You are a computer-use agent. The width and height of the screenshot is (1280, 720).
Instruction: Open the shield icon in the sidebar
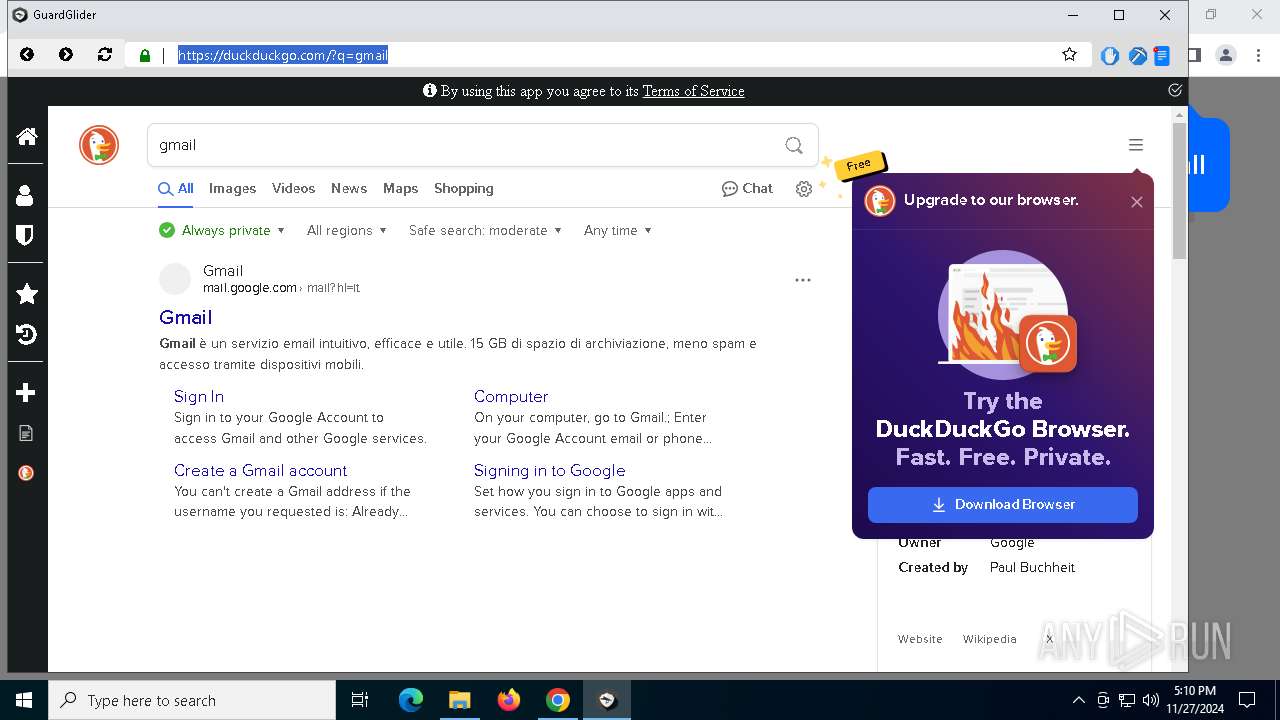(x=25, y=235)
